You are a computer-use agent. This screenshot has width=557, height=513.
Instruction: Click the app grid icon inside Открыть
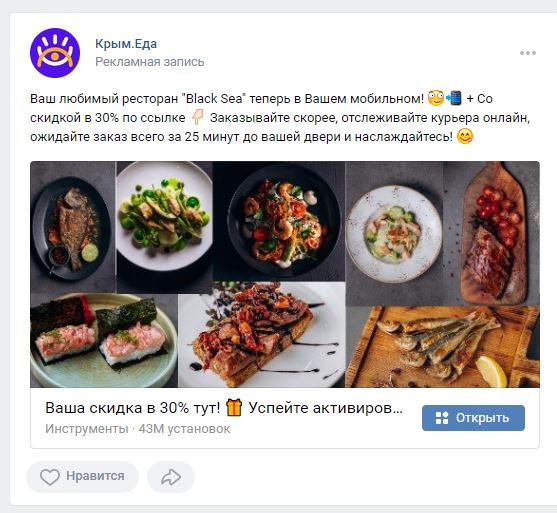pyautogui.click(x=442, y=418)
